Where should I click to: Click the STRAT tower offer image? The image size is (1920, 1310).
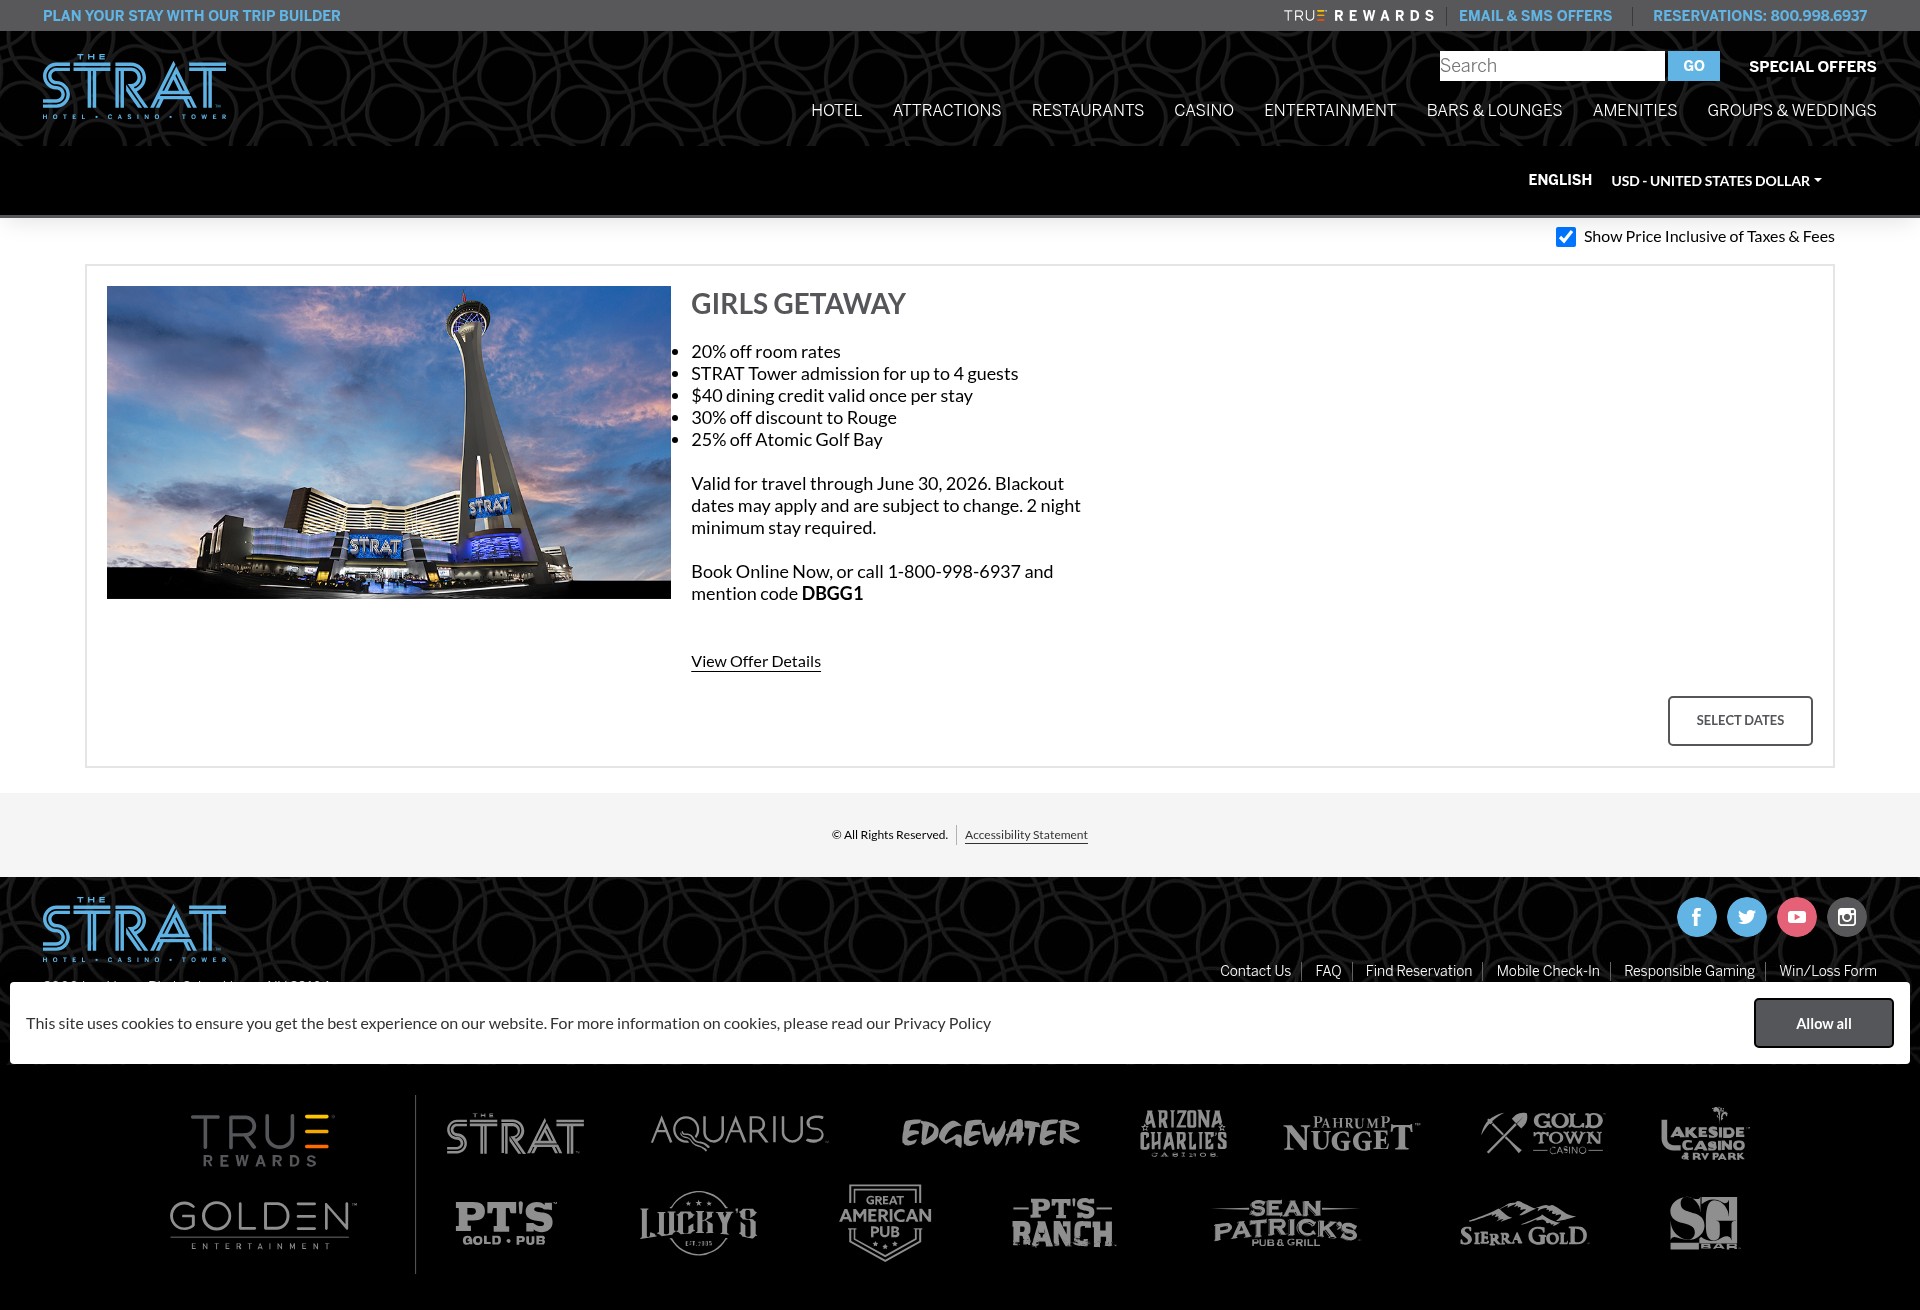pos(389,442)
